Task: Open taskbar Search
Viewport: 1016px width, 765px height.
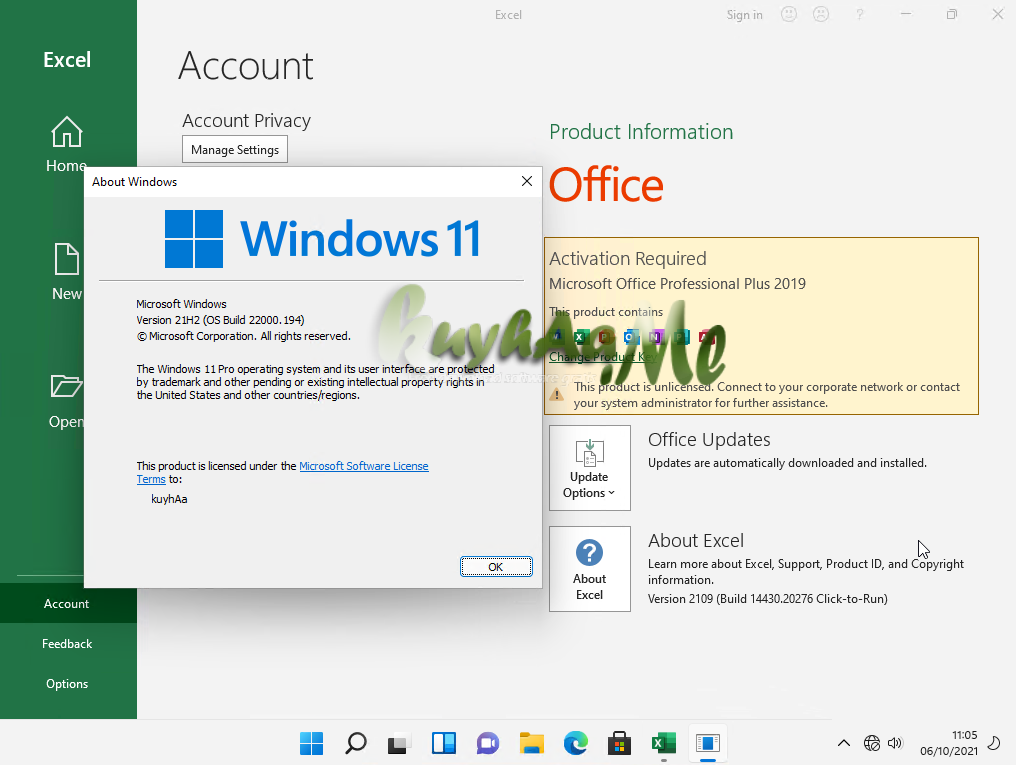Action: 356,743
